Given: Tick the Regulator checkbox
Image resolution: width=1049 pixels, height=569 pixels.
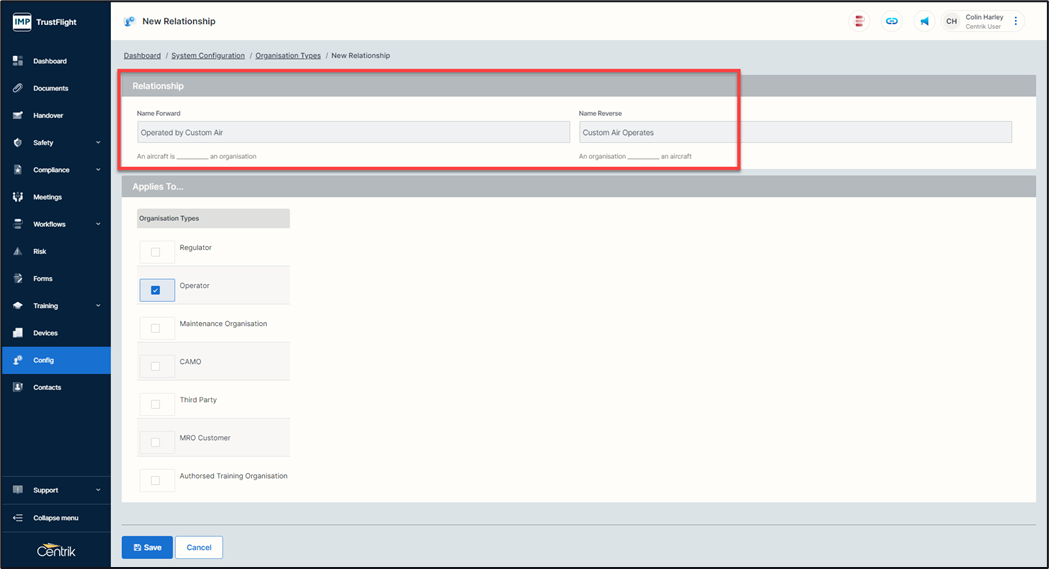Looking at the screenshot, I should pyautogui.click(x=155, y=252).
